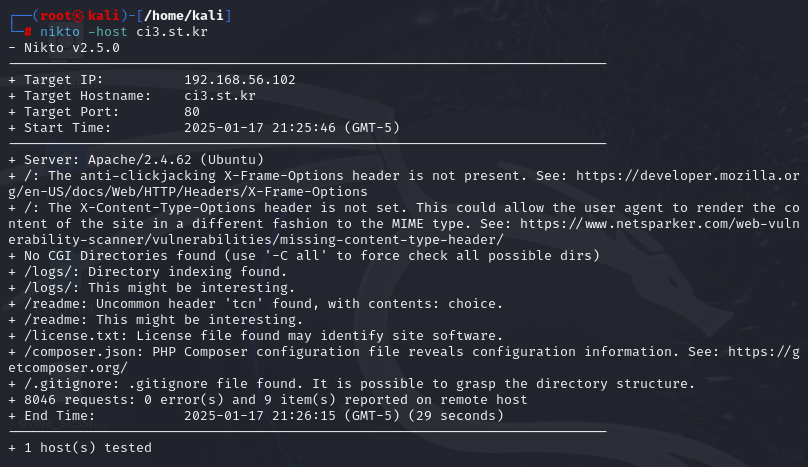Screen dimensions: 808x467
Task: Click the /home/kali path in prompt
Action: (184, 16)
